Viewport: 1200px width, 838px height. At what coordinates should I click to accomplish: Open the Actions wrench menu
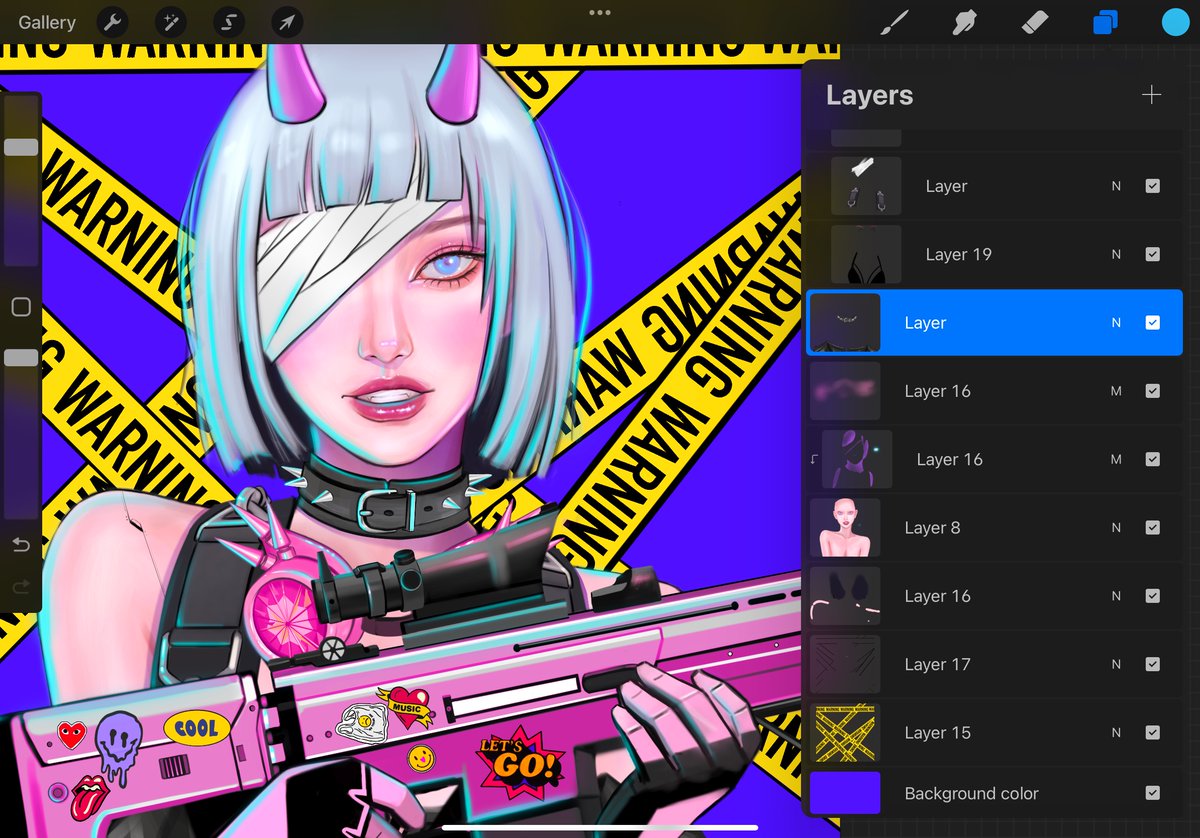[111, 22]
